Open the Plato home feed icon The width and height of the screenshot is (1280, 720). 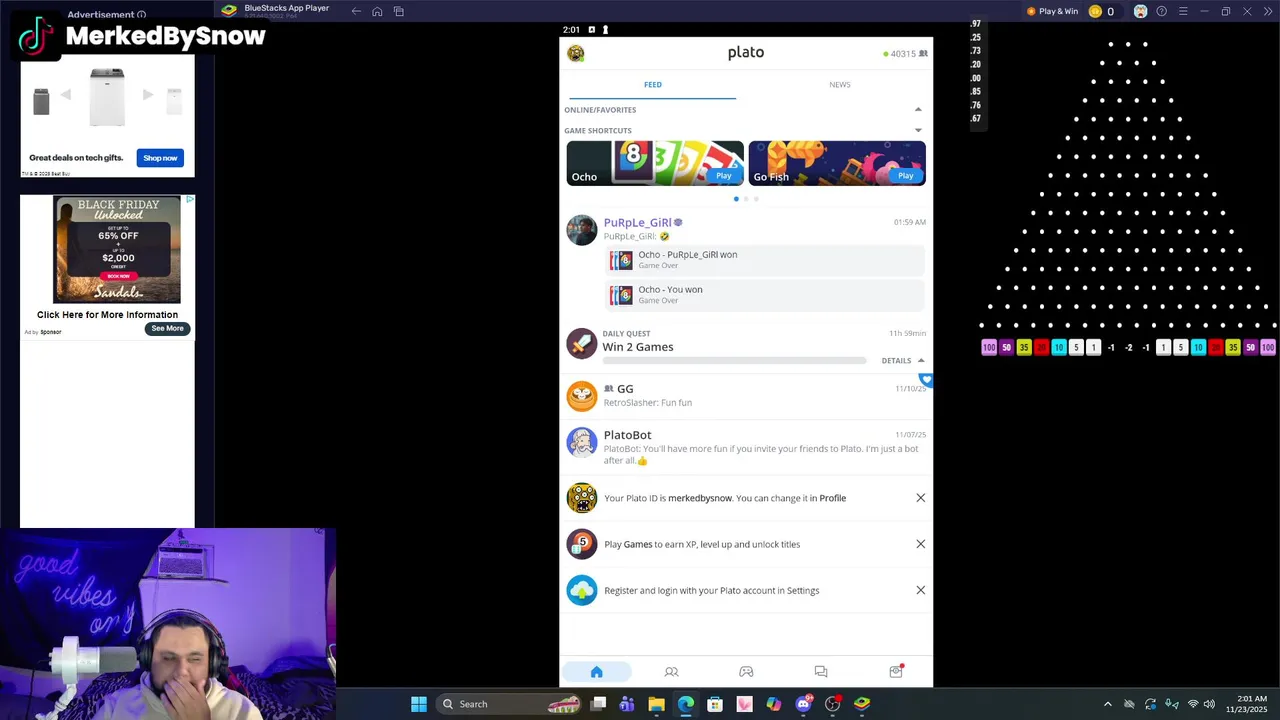(x=597, y=672)
